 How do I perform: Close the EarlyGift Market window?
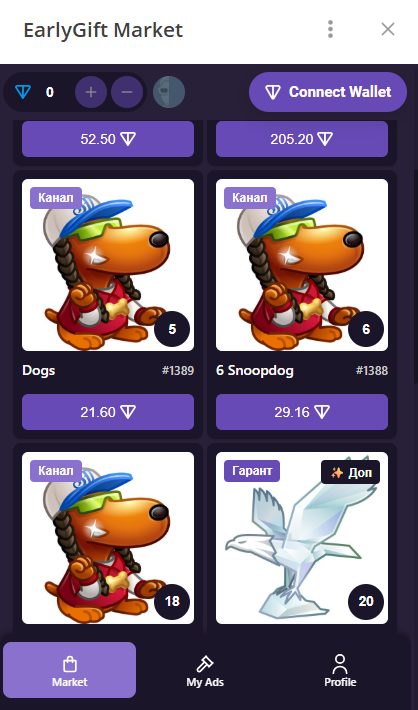pyautogui.click(x=388, y=29)
